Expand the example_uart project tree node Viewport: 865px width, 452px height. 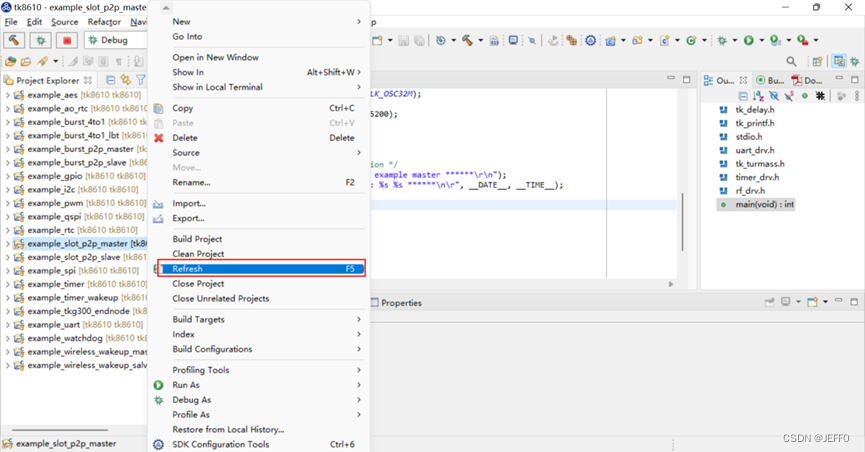[7, 325]
